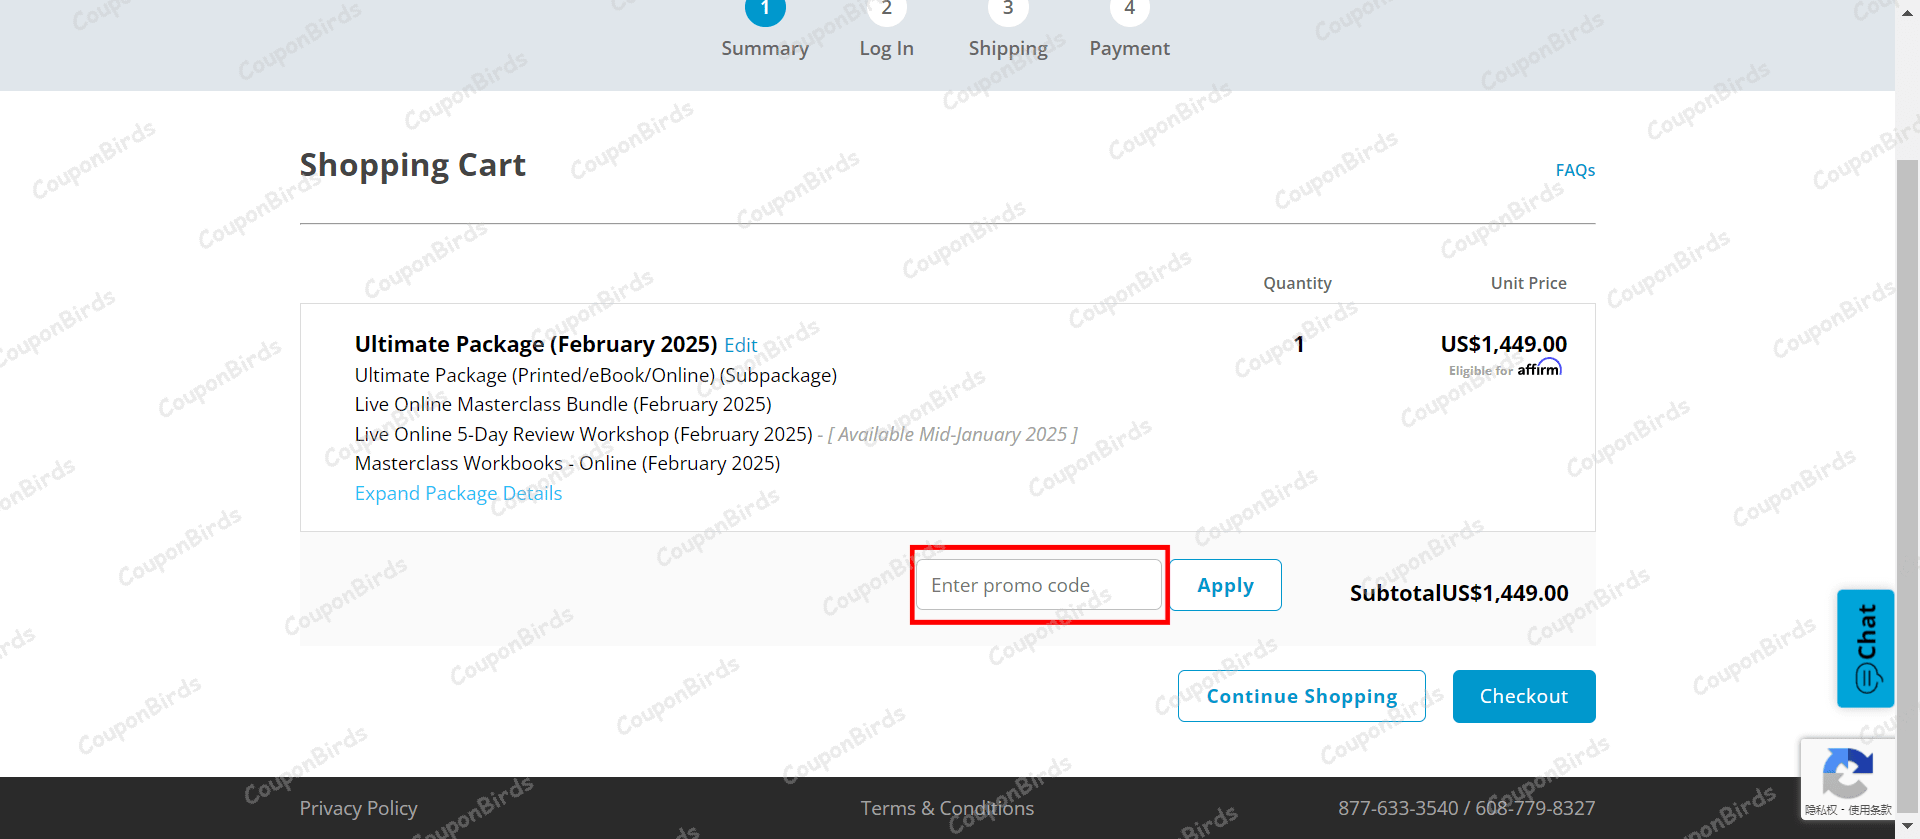Click the step 3 circle icon

(1007, 9)
